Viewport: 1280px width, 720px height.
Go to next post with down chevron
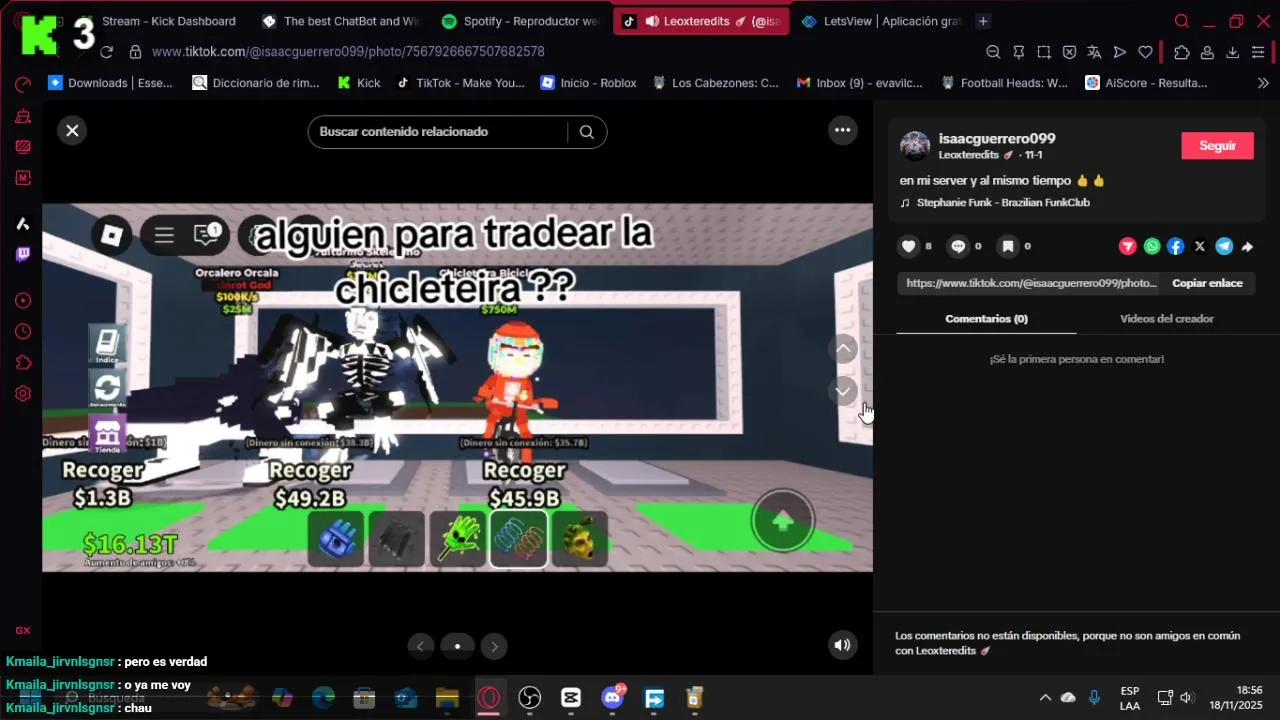844,391
